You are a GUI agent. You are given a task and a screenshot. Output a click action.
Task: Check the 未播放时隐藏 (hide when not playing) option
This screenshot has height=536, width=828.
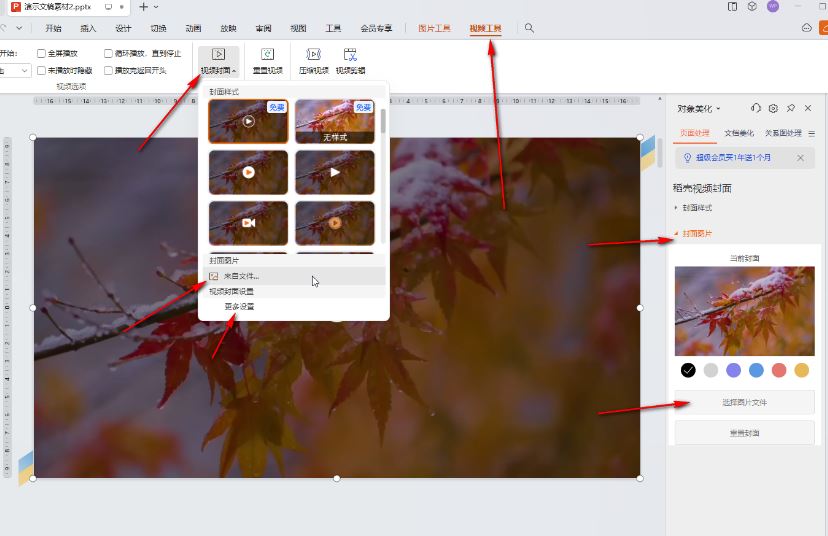(x=41, y=71)
